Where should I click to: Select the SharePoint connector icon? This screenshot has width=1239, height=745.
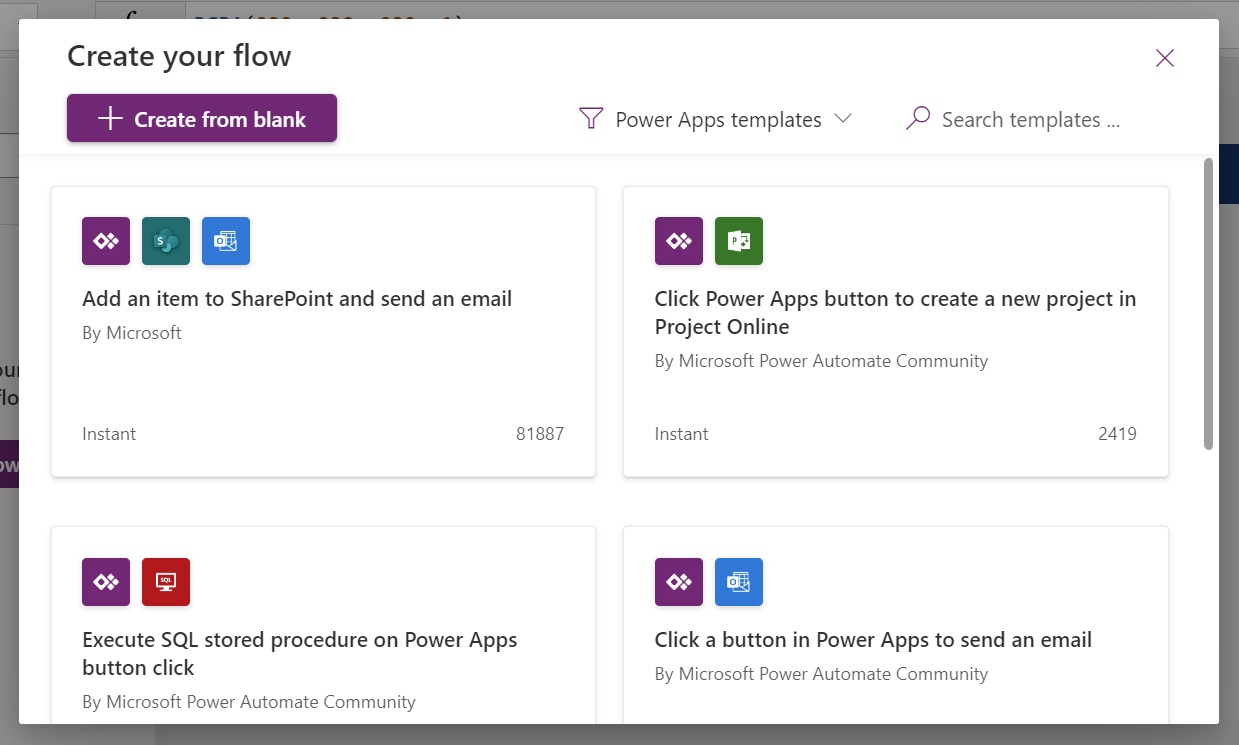166,241
